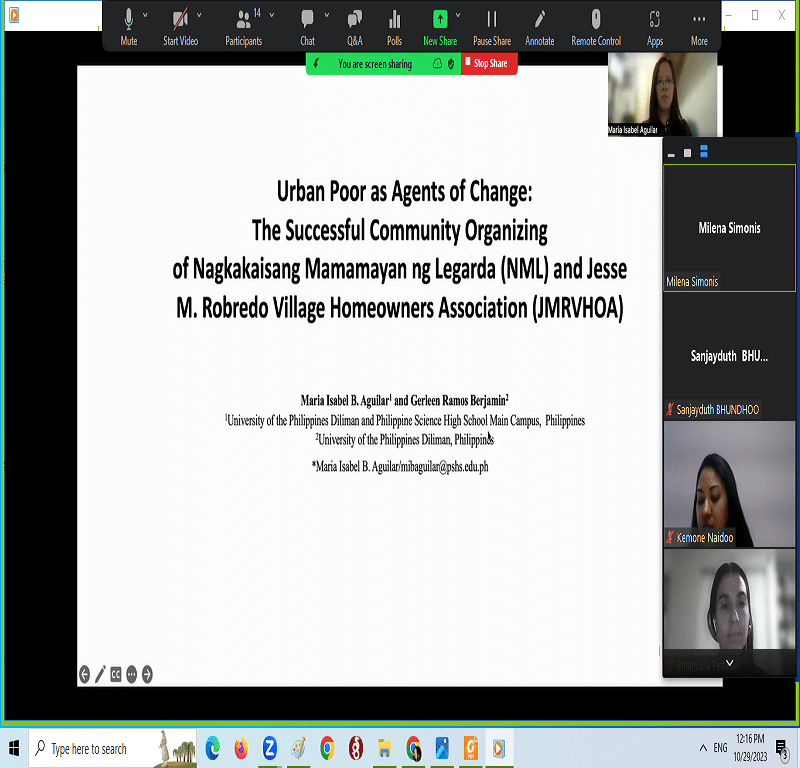Click the green New Share button
This screenshot has width=800, height=768.
(439, 19)
